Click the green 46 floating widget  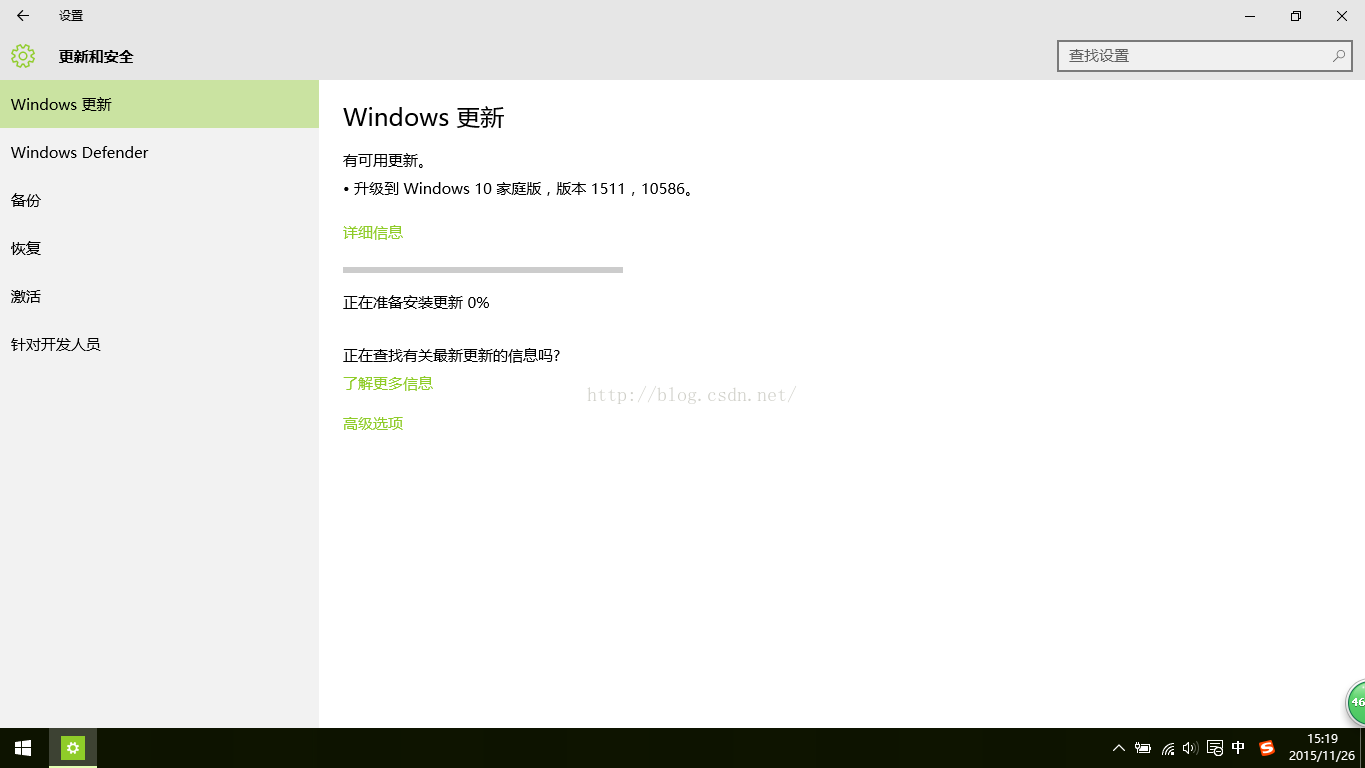click(1356, 702)
